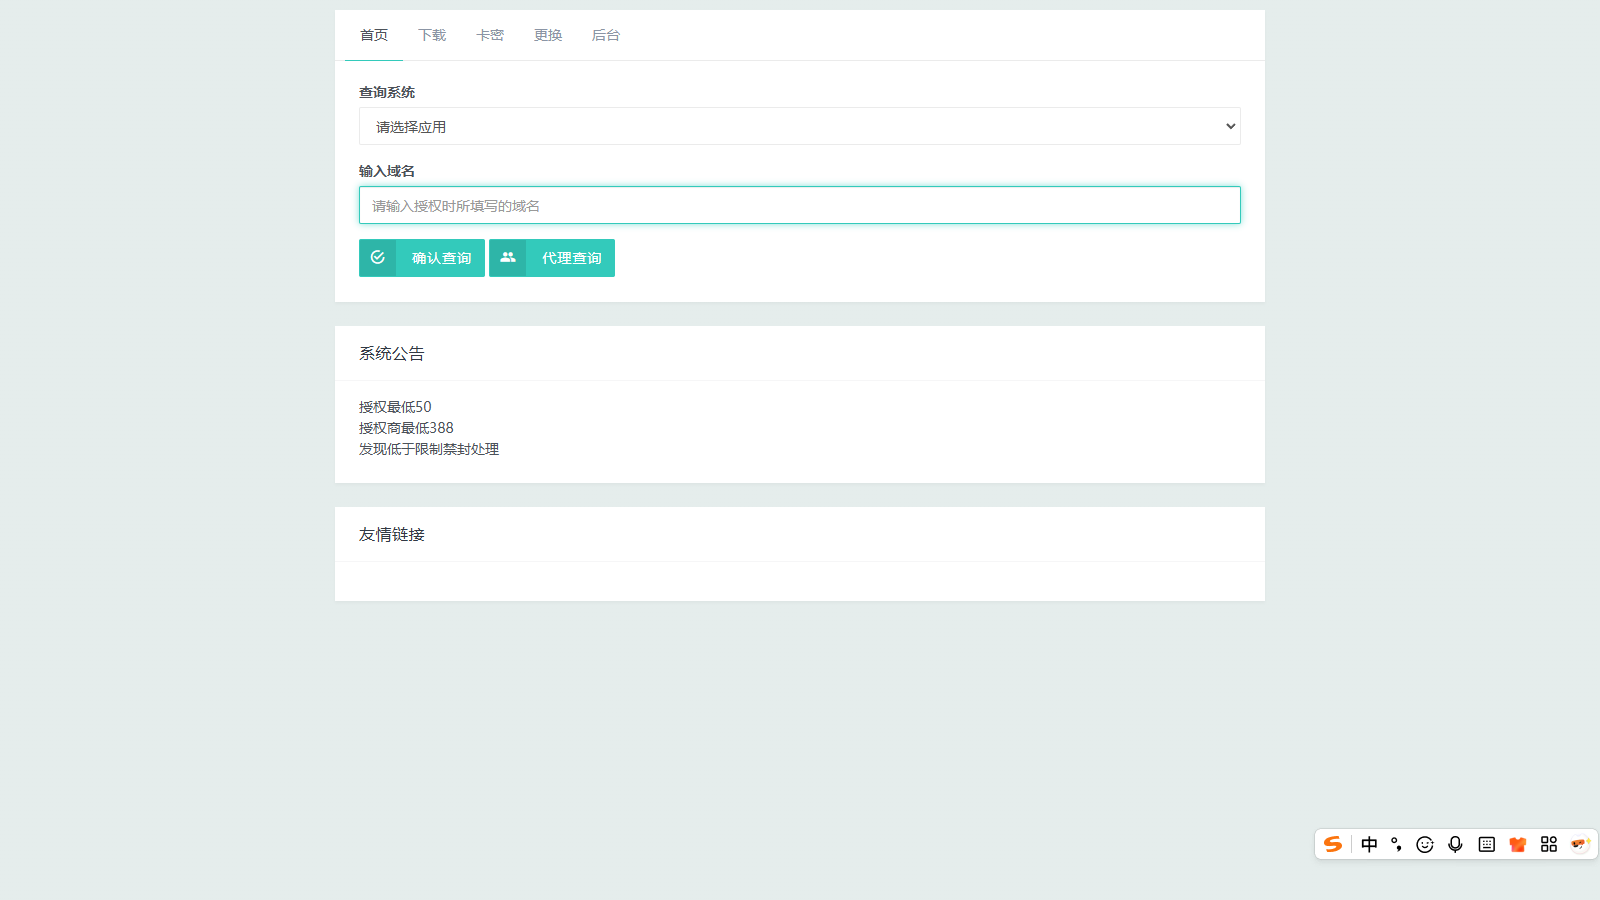
Task: Open the 请选择应用 dropdown
Action: click(x=800, y=126)
